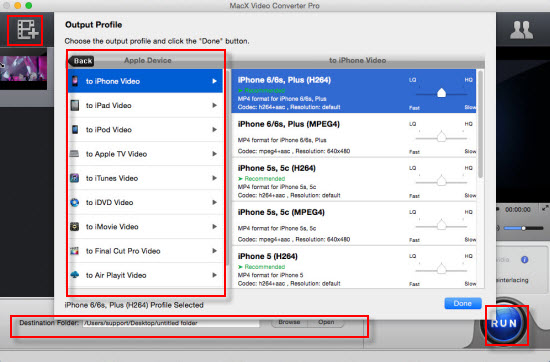Confirm profile with Done button
The image size is (550, 362).
pos(463,303)
